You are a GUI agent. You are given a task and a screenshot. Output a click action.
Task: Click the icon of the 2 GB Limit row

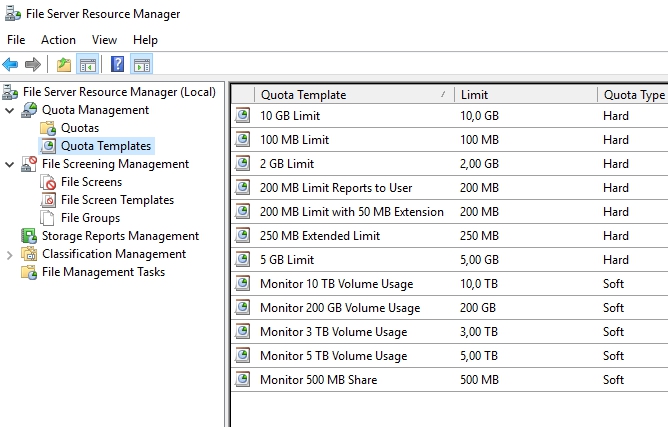pos(242,163)
